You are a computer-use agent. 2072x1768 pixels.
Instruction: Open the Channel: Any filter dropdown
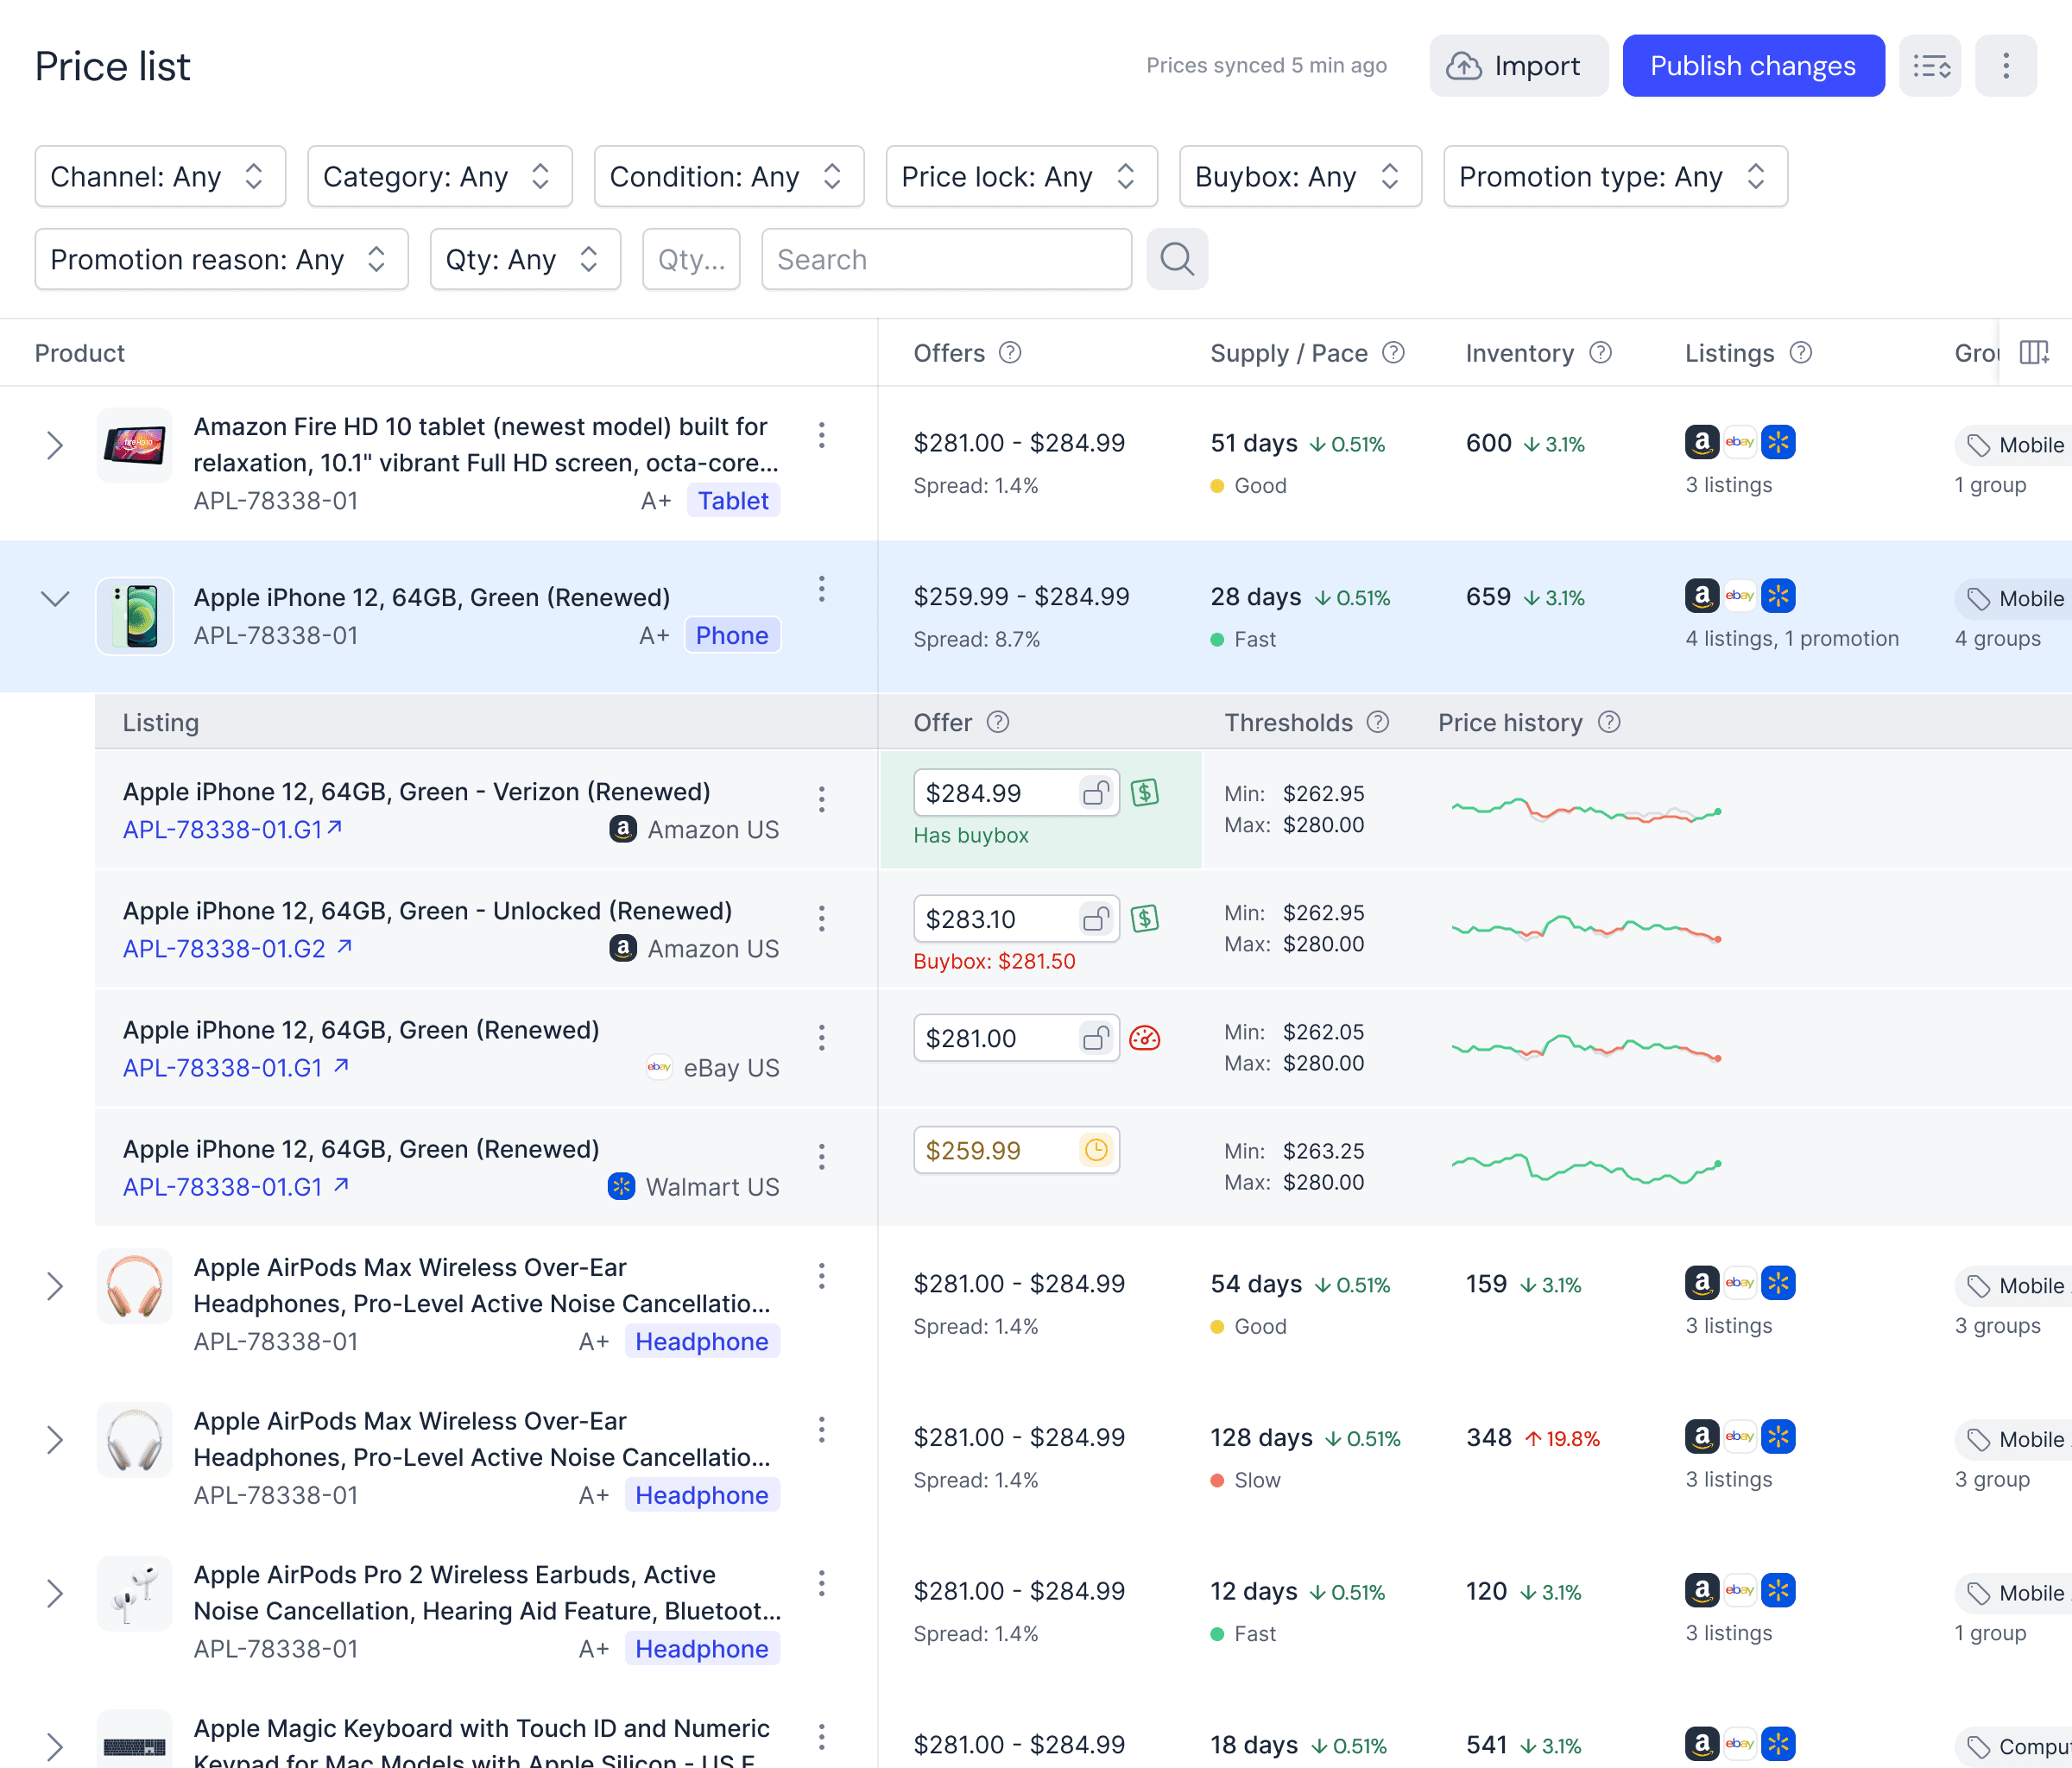pos(160,176)
